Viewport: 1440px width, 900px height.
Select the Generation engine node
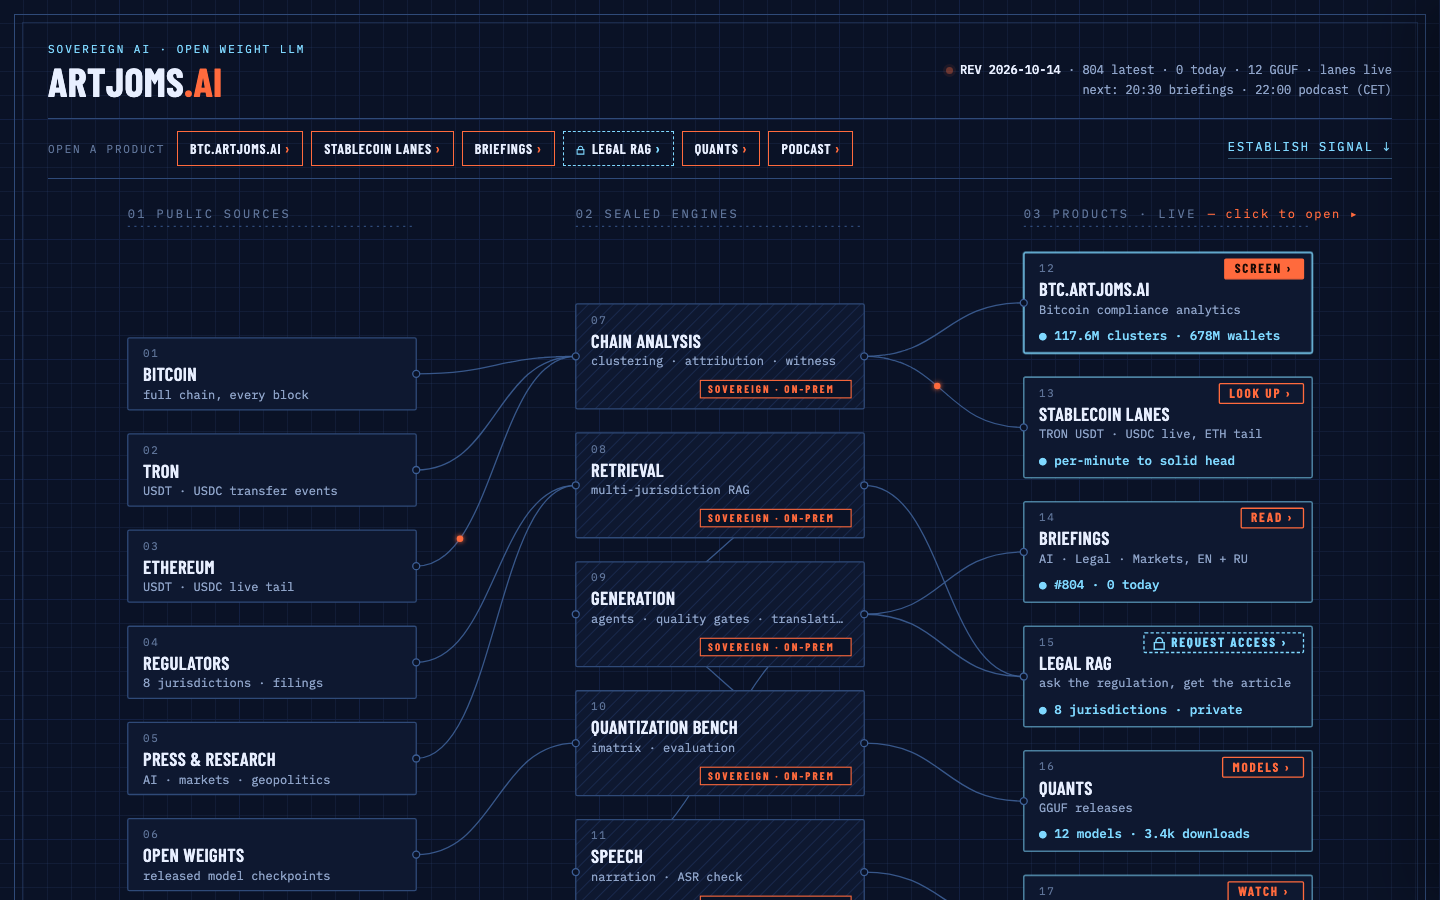coord(720,614)
